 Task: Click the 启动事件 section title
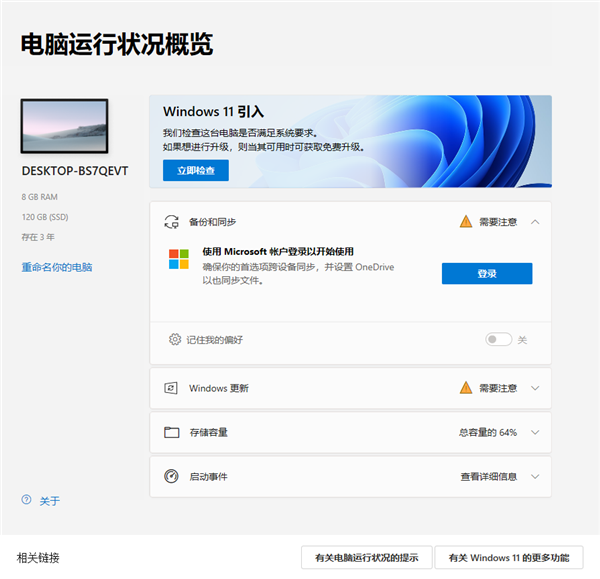point(209,476)
